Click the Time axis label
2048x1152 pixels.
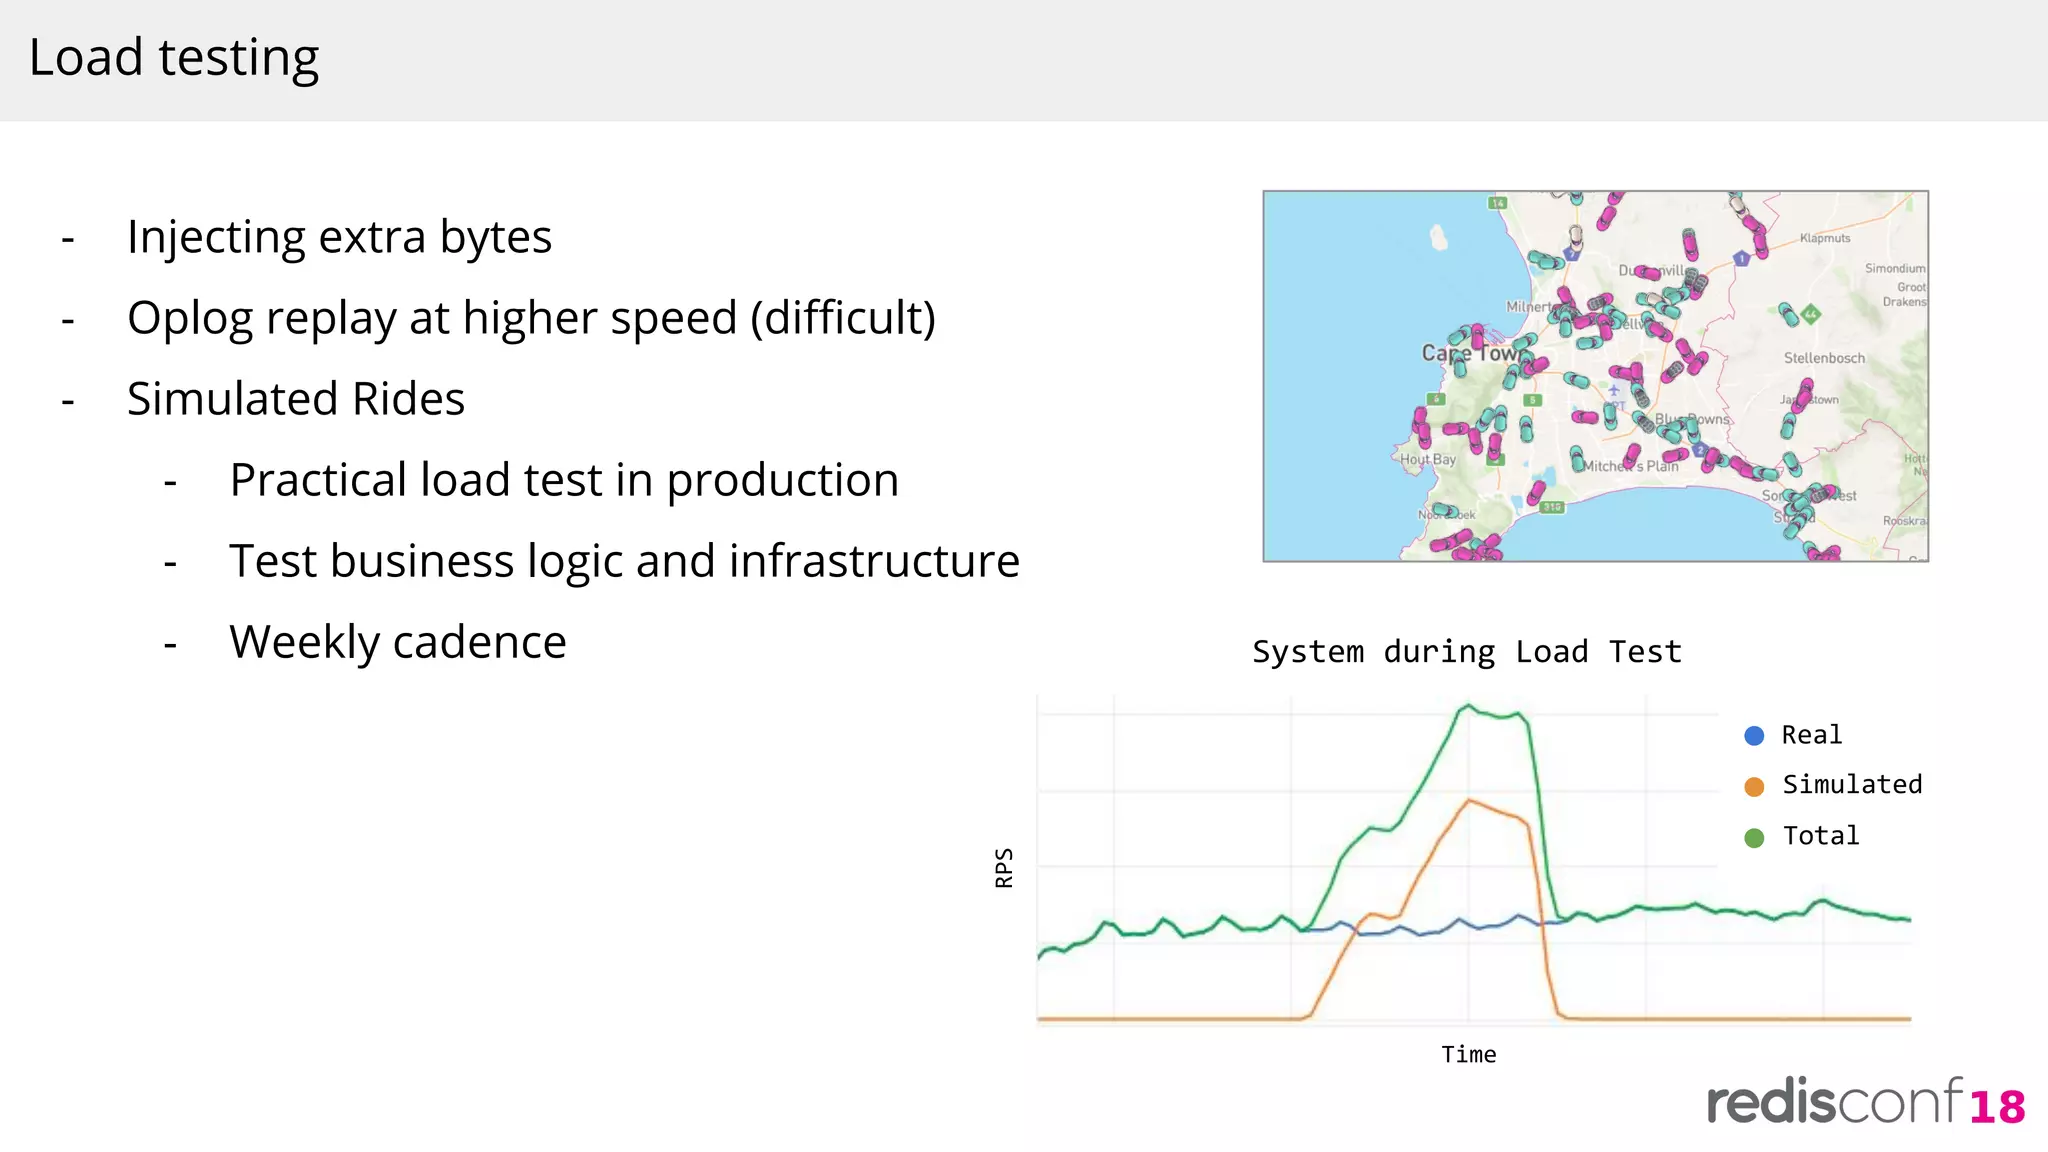point(1468,1055)
